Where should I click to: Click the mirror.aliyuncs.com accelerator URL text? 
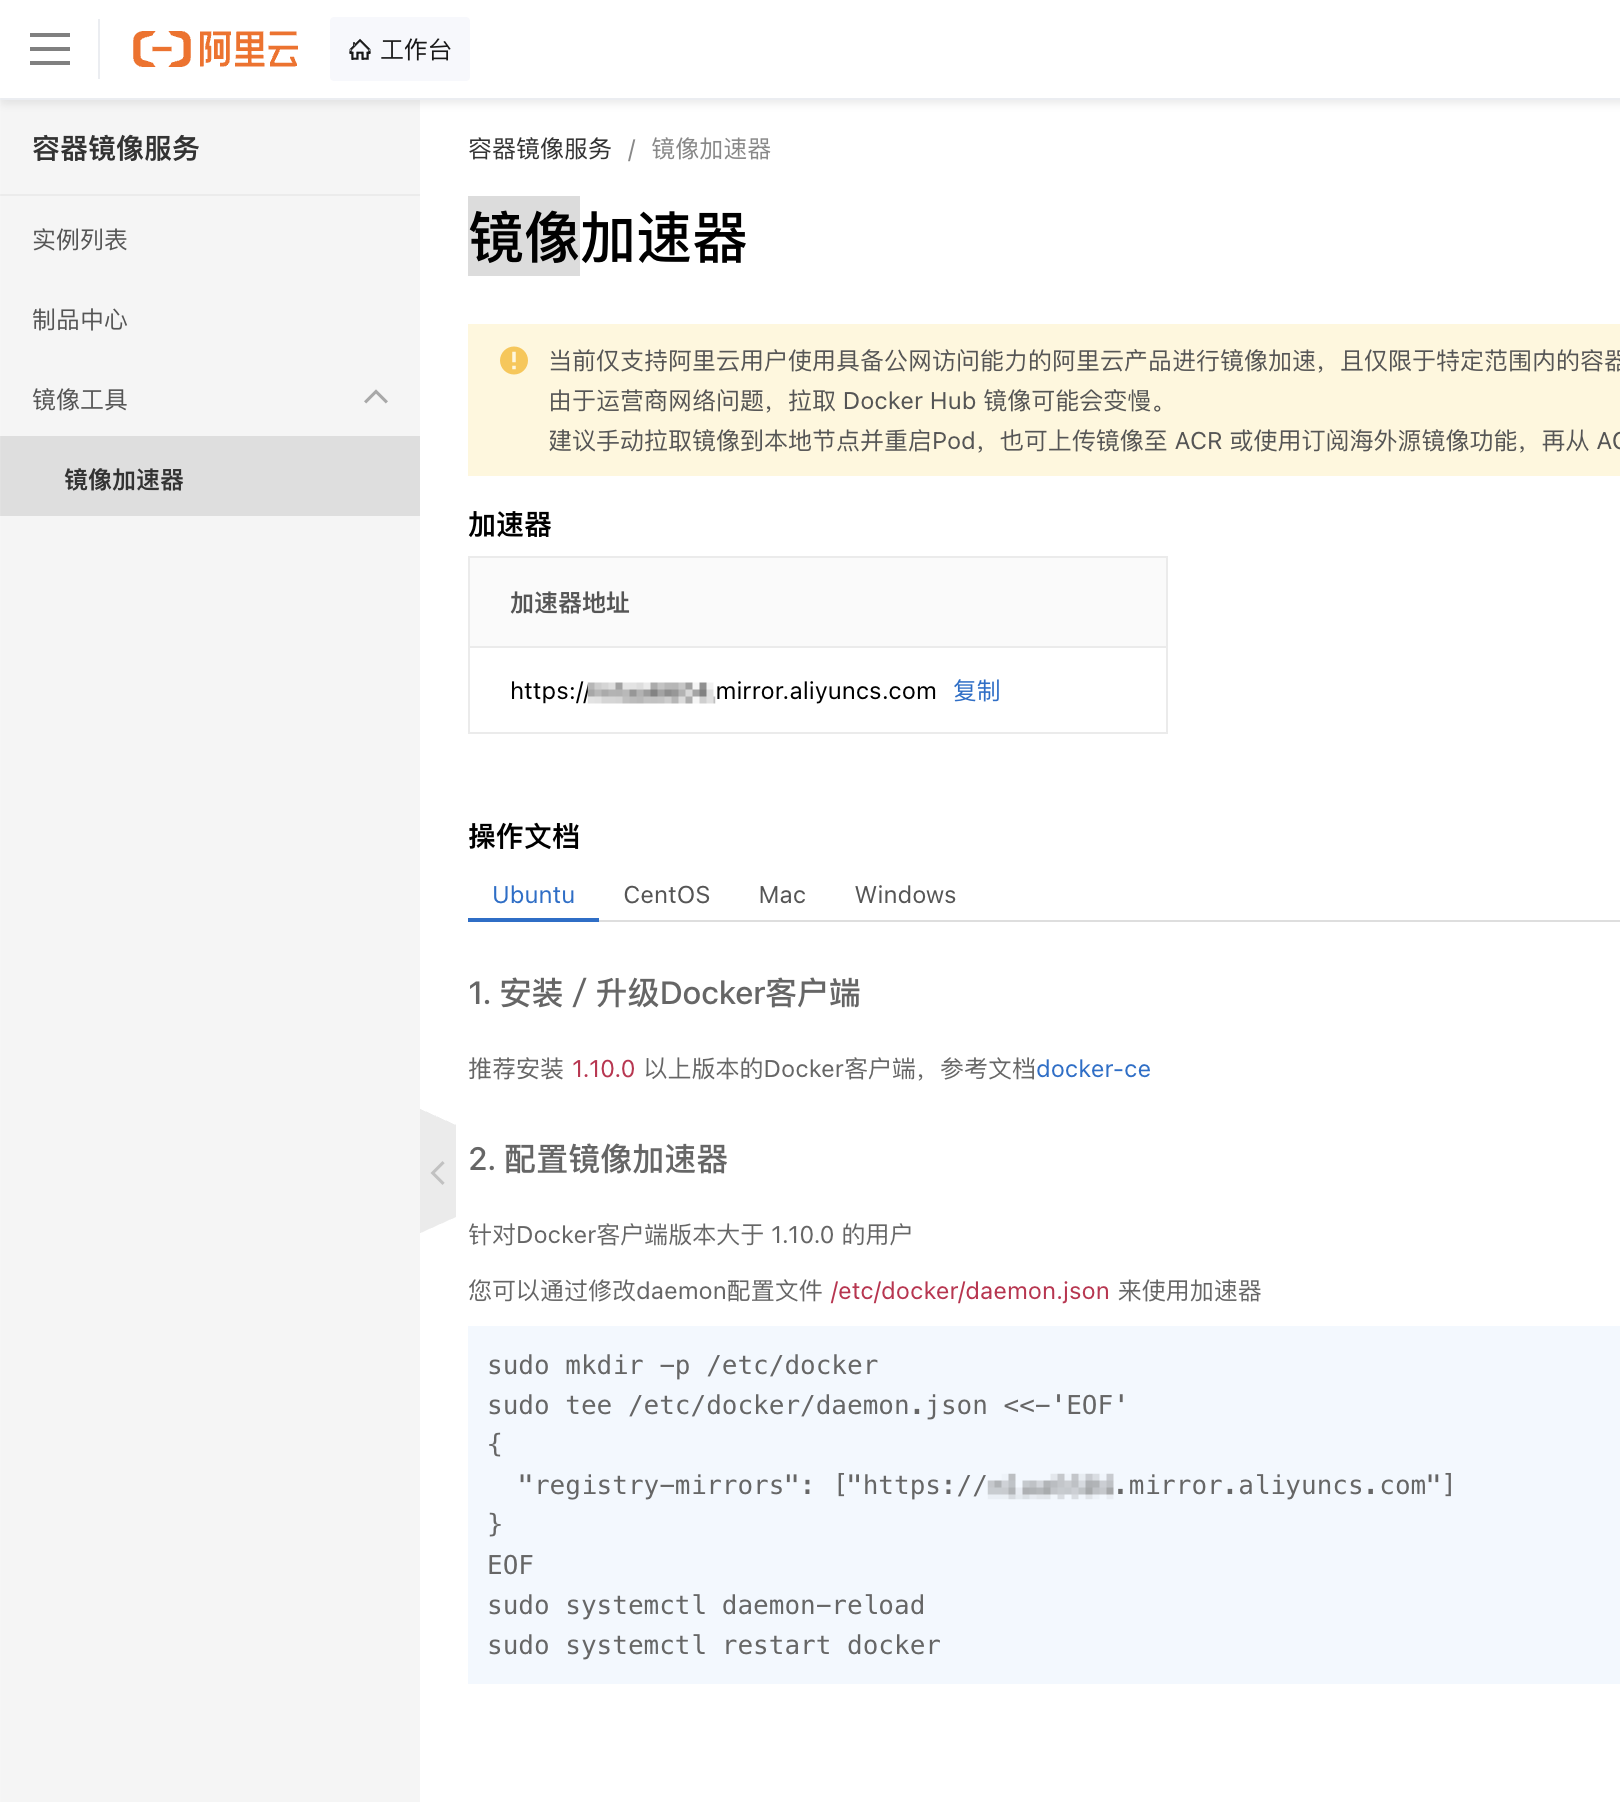click(723, 691)
